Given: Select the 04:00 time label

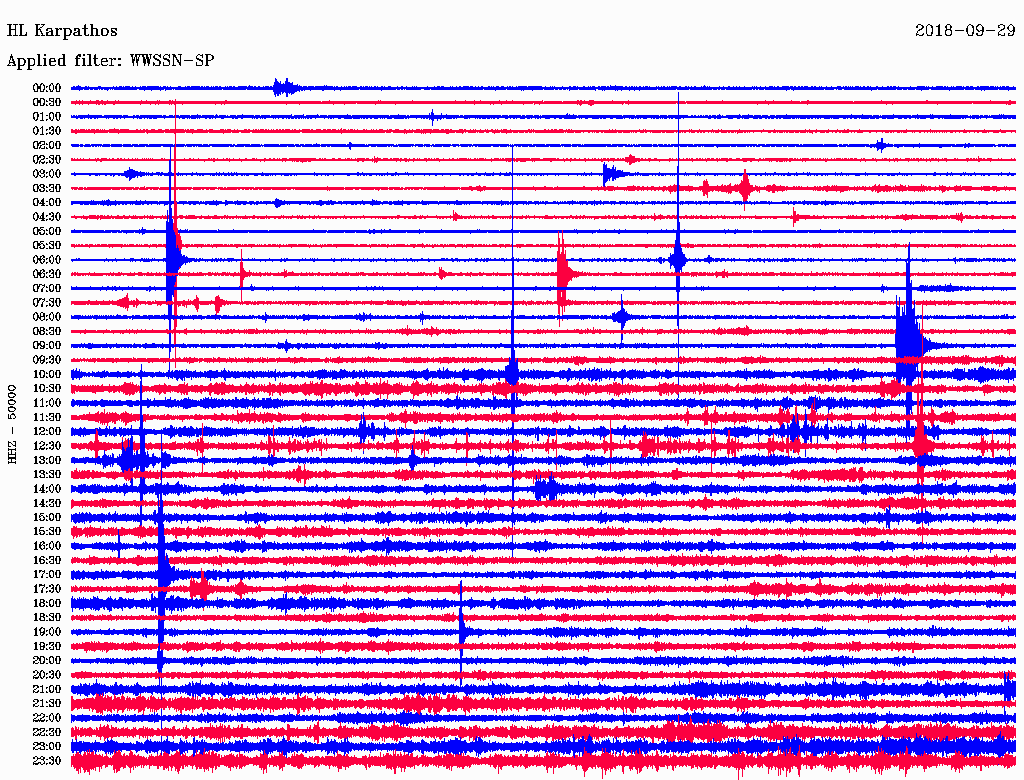Looking at the screenshot, I should coord(47,203).
